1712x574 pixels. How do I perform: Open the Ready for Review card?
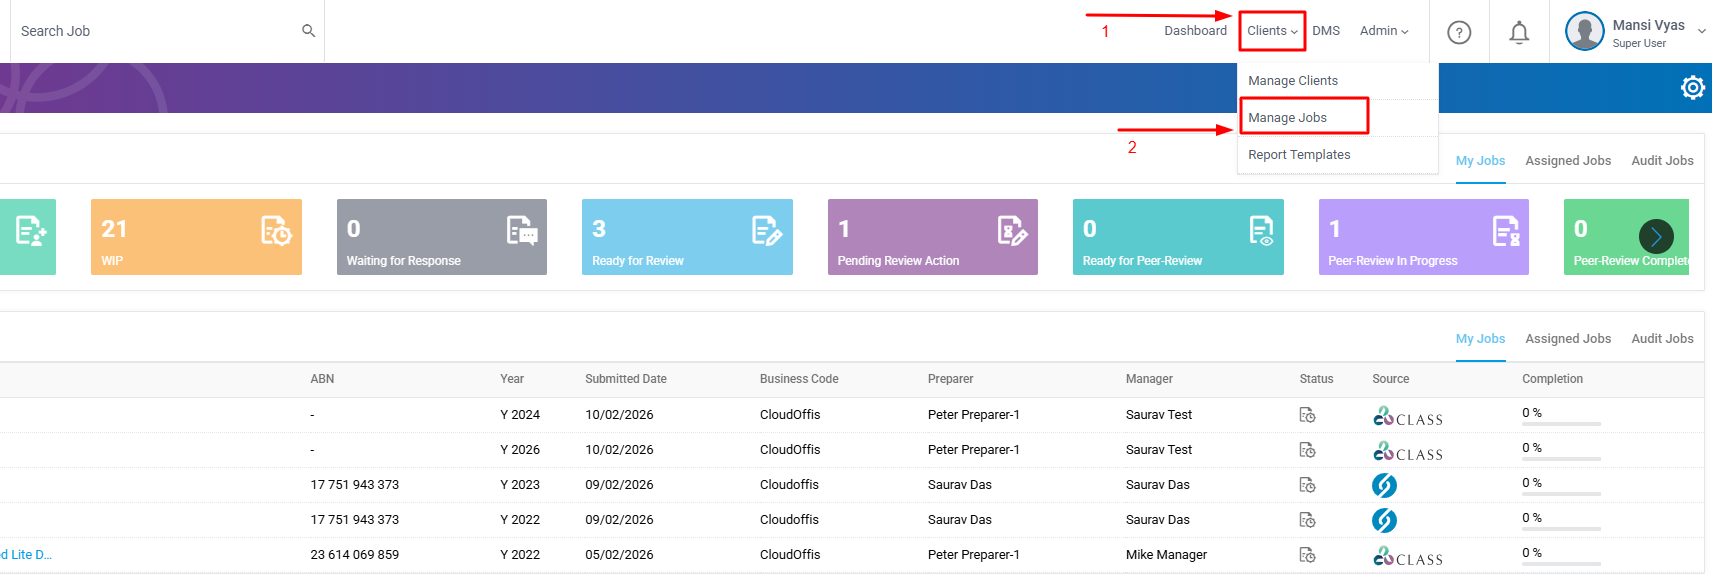point(687,237)
